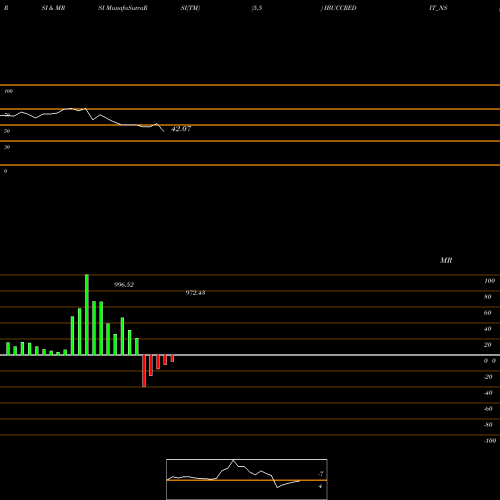Click the RSI axis label 100
Image resolution: width=500 pixels, height=500 pixels.
click(8, 91)
